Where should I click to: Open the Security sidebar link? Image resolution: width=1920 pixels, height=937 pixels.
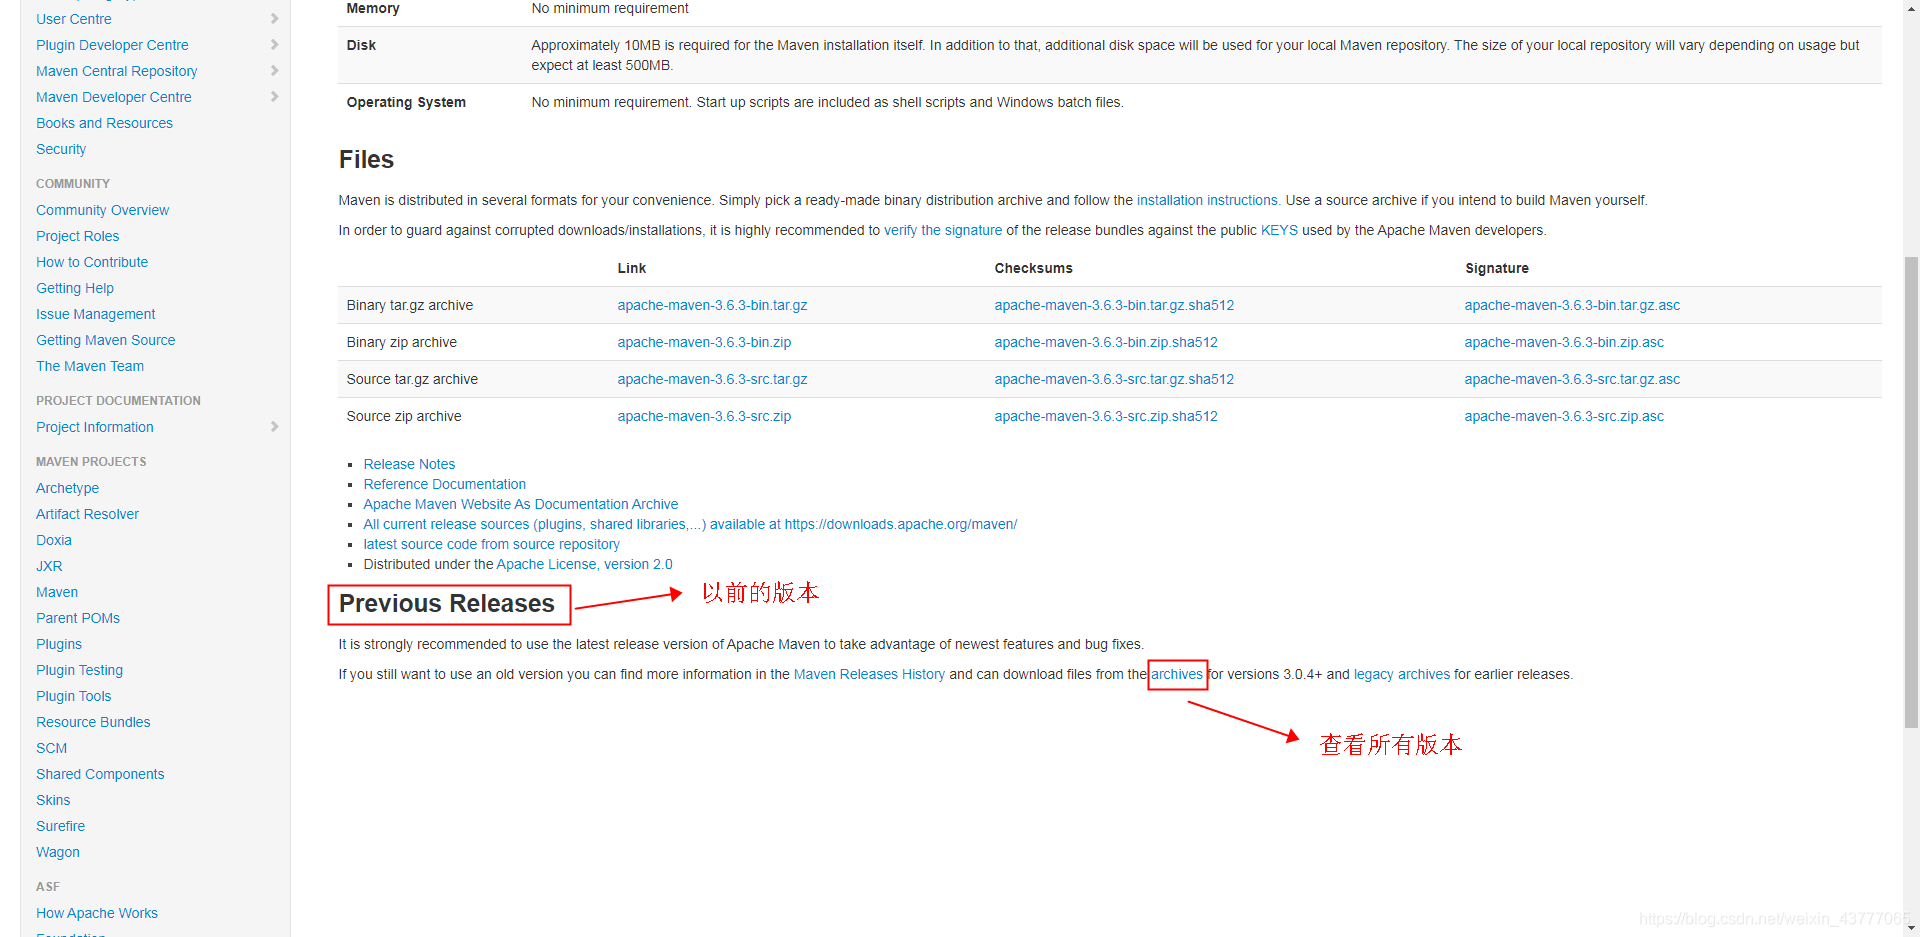click(x=61, y=149)
